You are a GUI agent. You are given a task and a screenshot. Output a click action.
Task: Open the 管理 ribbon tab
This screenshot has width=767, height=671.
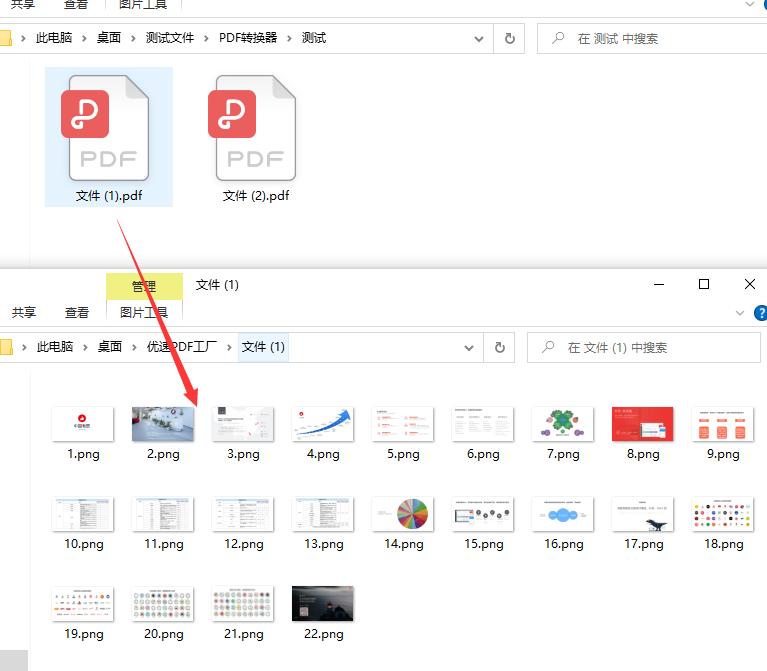click(144, 286)
